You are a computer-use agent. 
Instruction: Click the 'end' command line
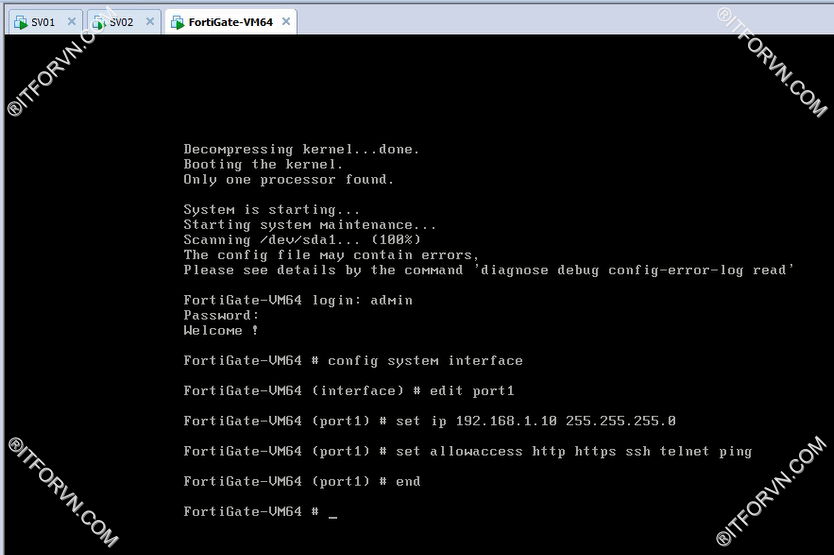click(302, 481)
